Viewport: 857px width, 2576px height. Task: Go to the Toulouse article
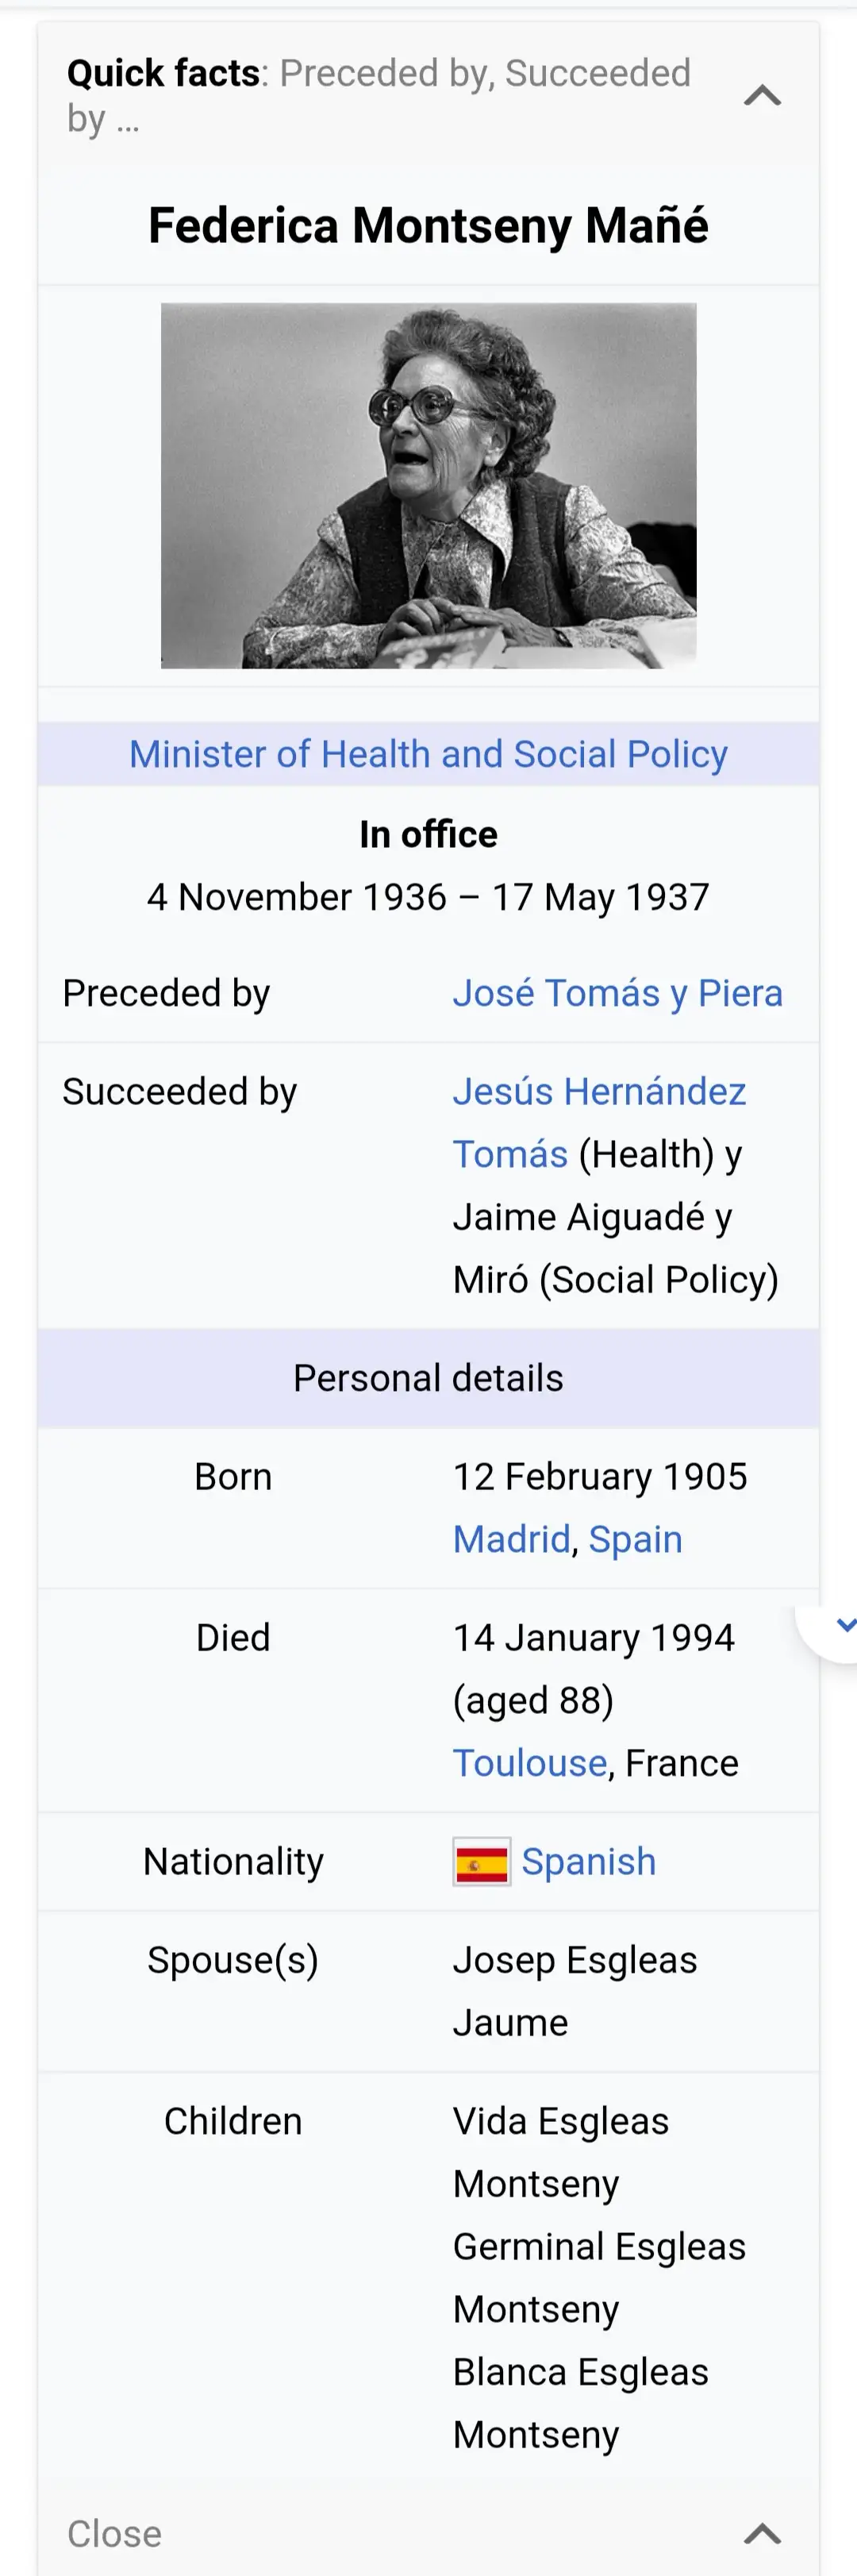coord(530,1763)
